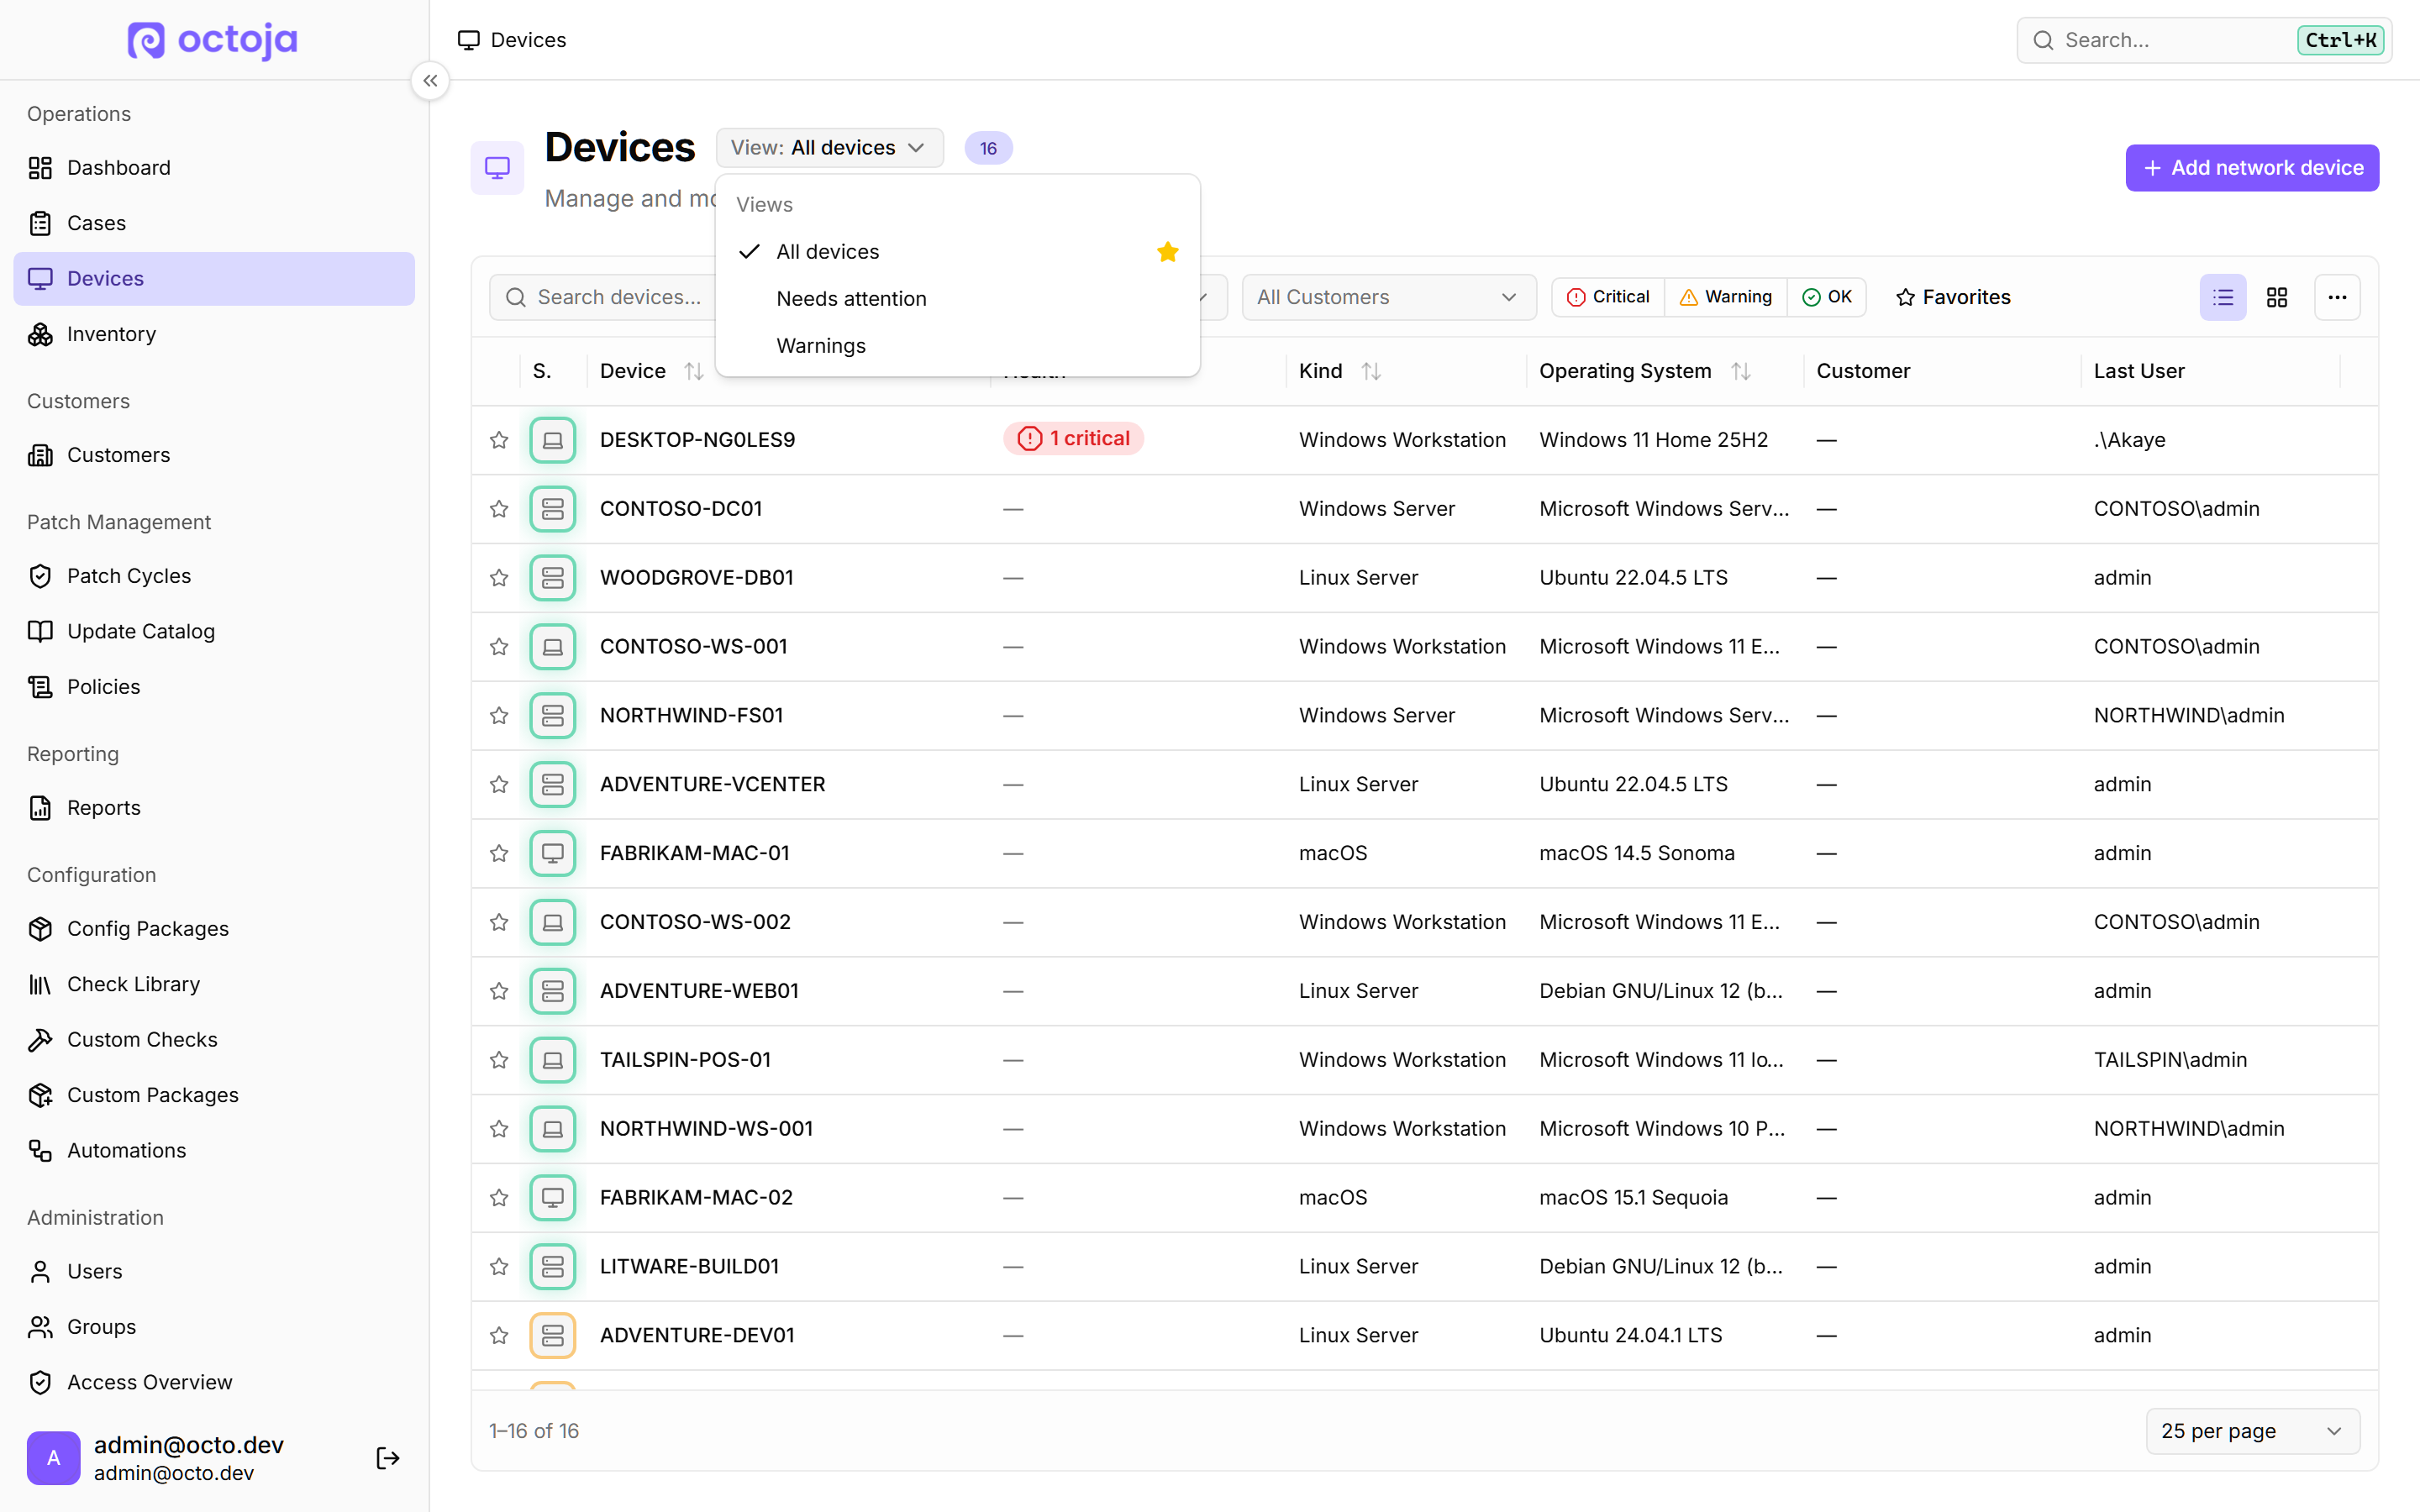Open the CONTOSO-WS-001 device
Screen dimensions: 2420x1512
point(693,647)
